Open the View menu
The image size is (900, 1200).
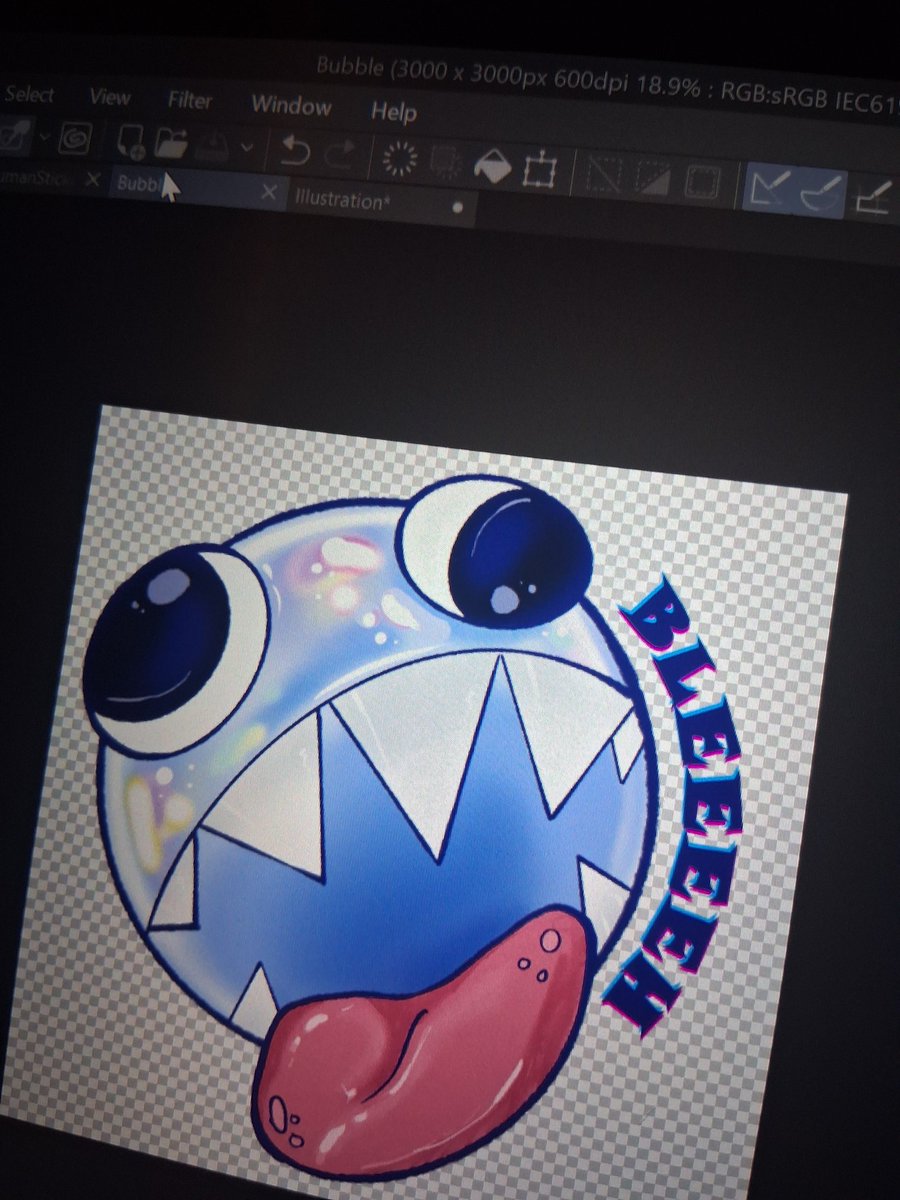109,97
